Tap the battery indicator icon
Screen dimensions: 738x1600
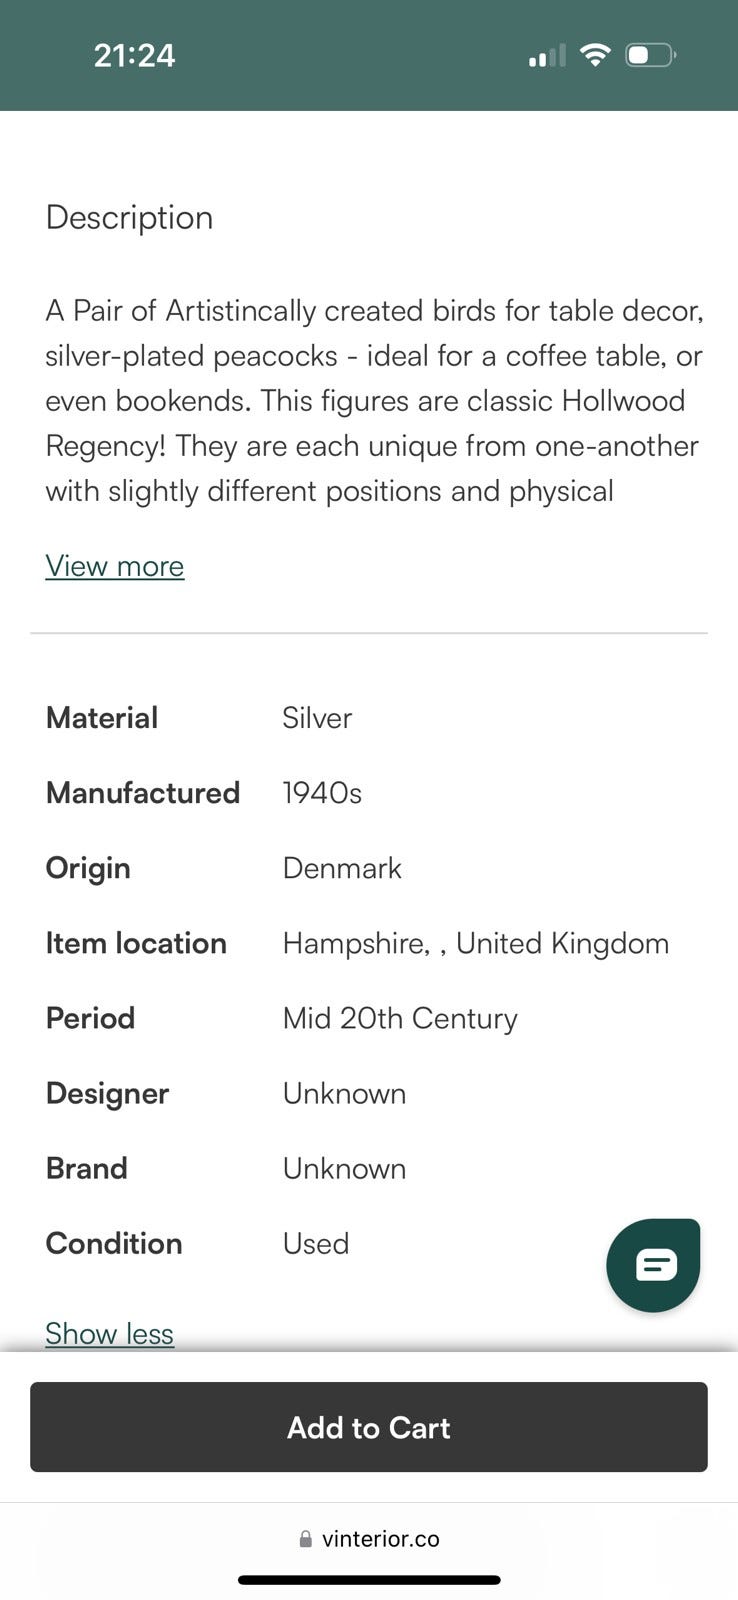(x=650, y=55)
